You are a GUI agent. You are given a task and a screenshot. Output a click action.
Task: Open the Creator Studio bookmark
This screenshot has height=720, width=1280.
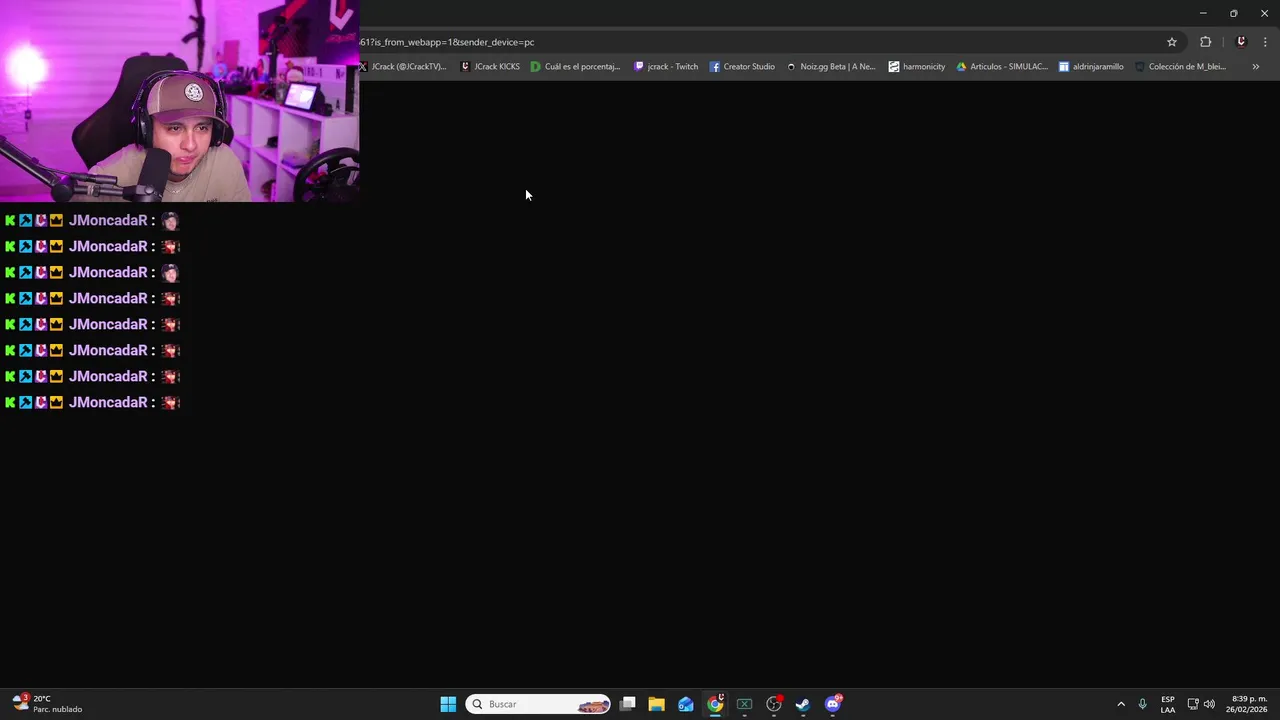[x=742, y=67]
